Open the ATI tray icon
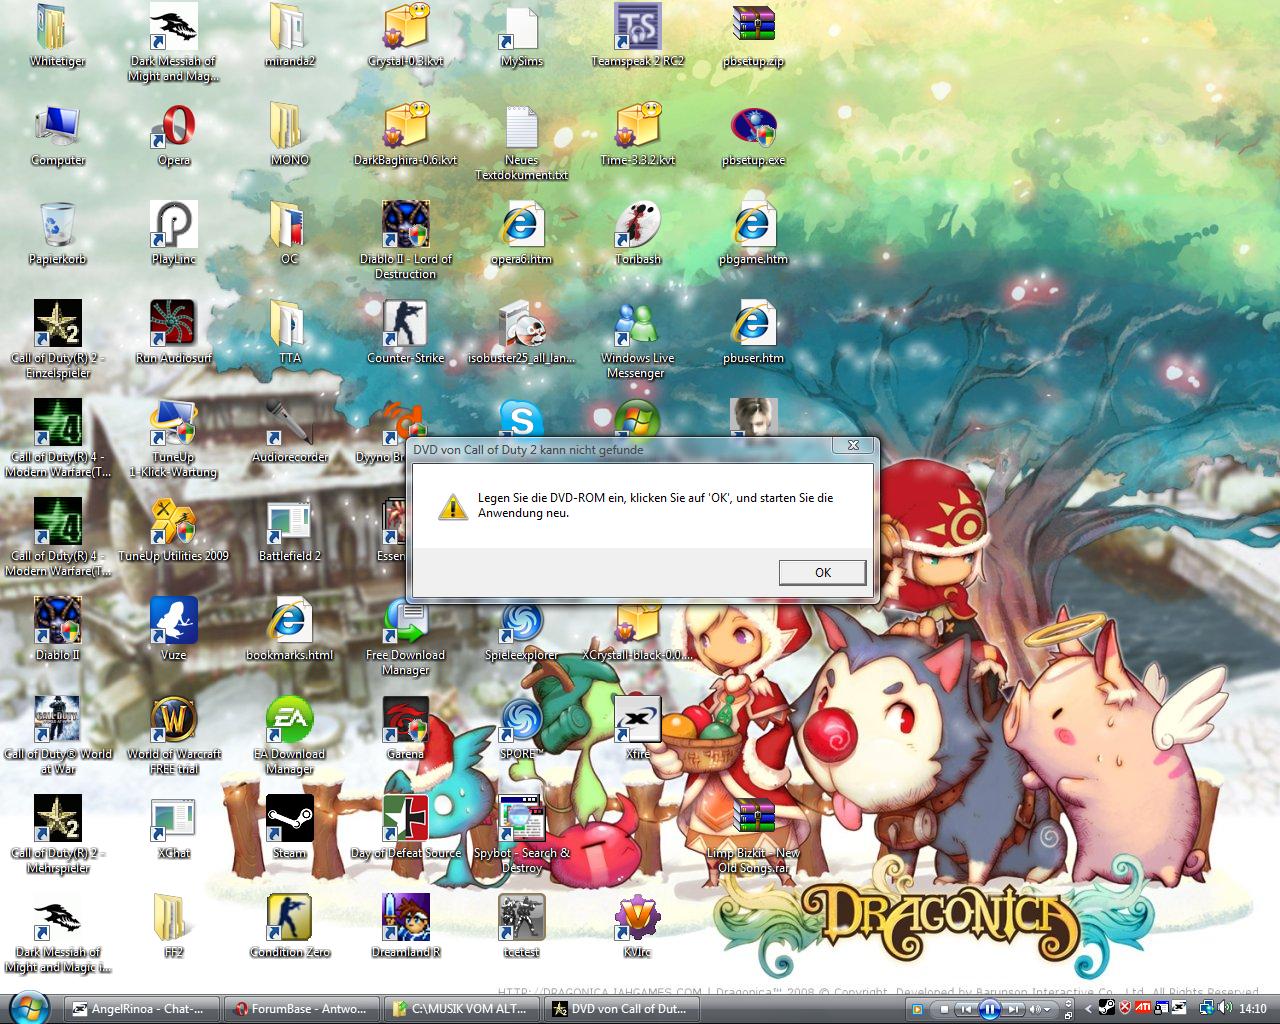This screenshot has height=1024, width=1280. 1142,1008
